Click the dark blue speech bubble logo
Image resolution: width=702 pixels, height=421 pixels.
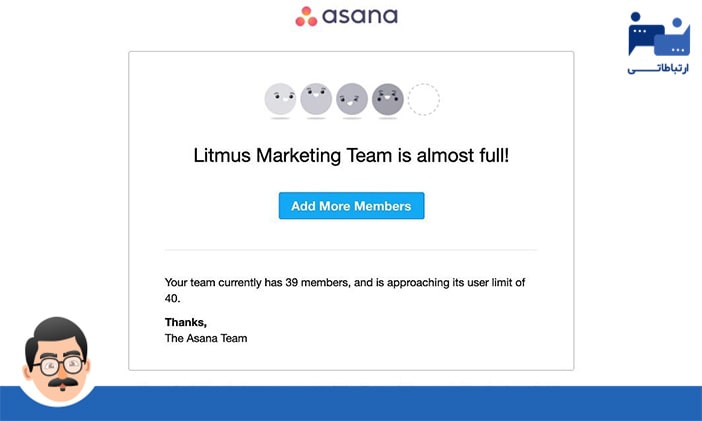tap(645, 34)
